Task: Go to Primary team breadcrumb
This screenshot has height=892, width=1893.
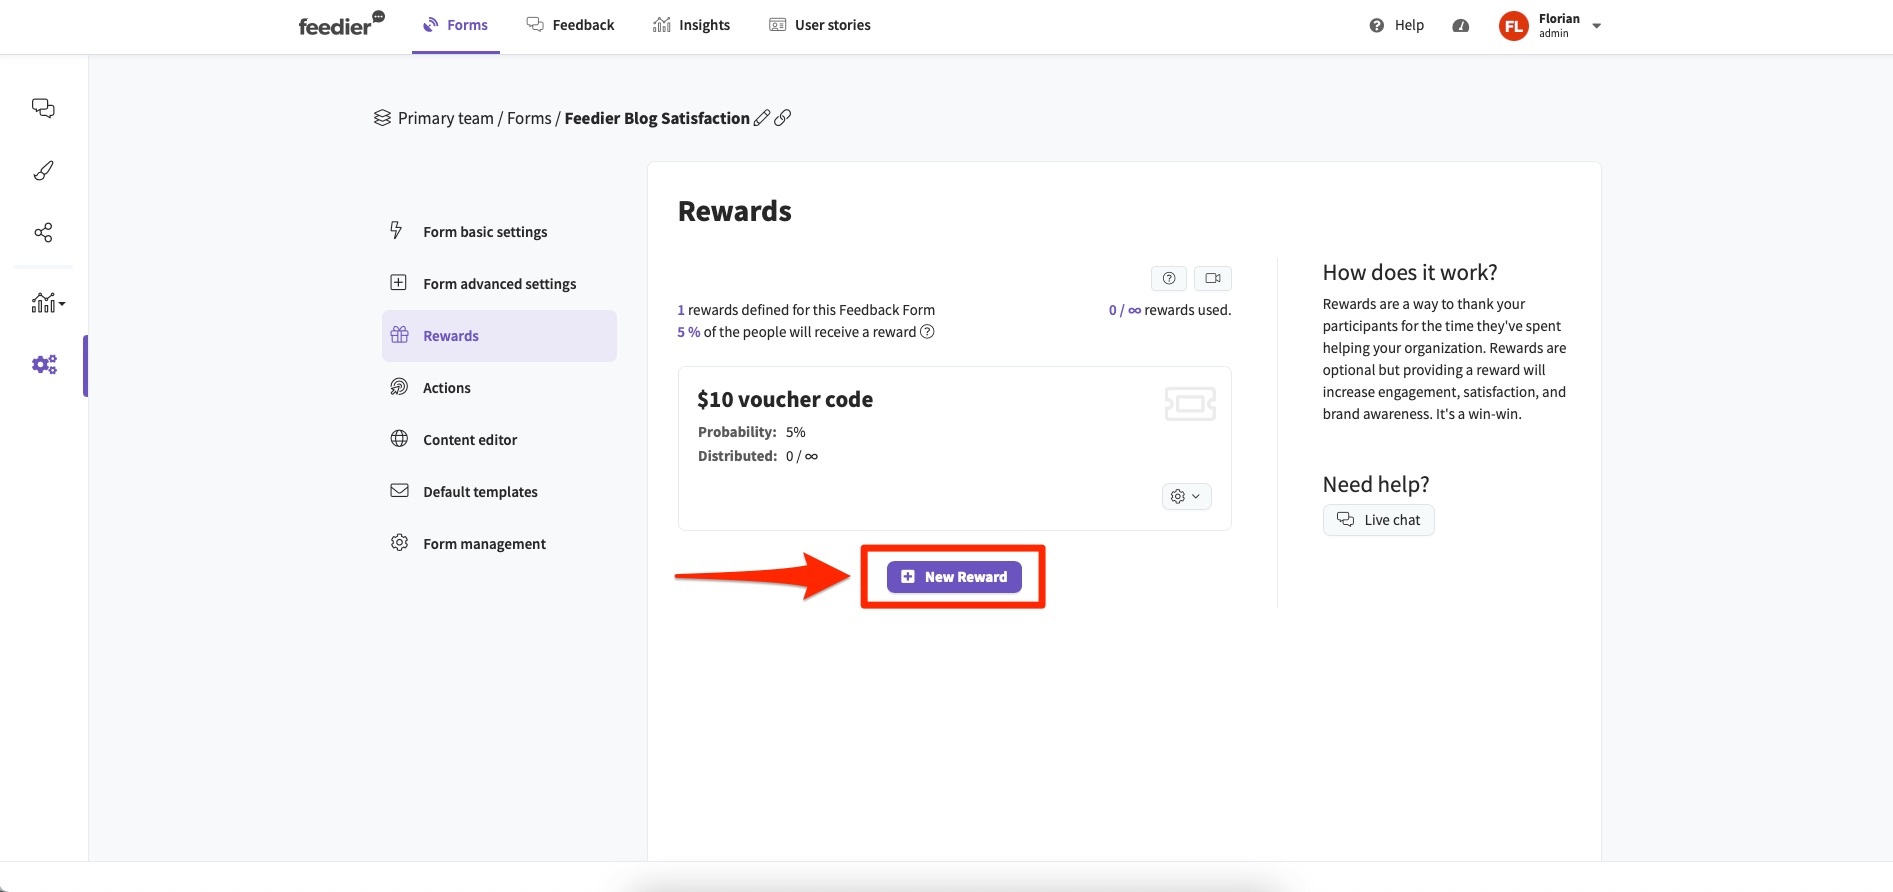Action: pyautogui.click(x=446, y=118)
